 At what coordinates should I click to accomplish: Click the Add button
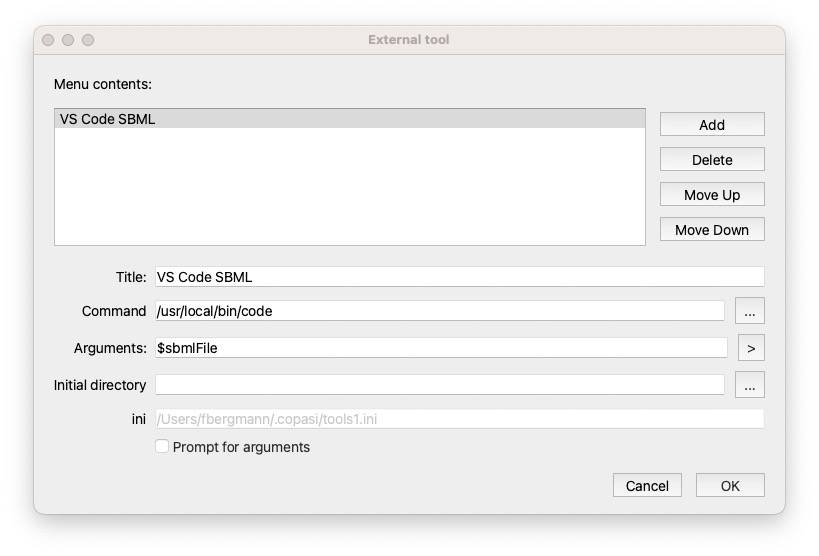[712, 124]
